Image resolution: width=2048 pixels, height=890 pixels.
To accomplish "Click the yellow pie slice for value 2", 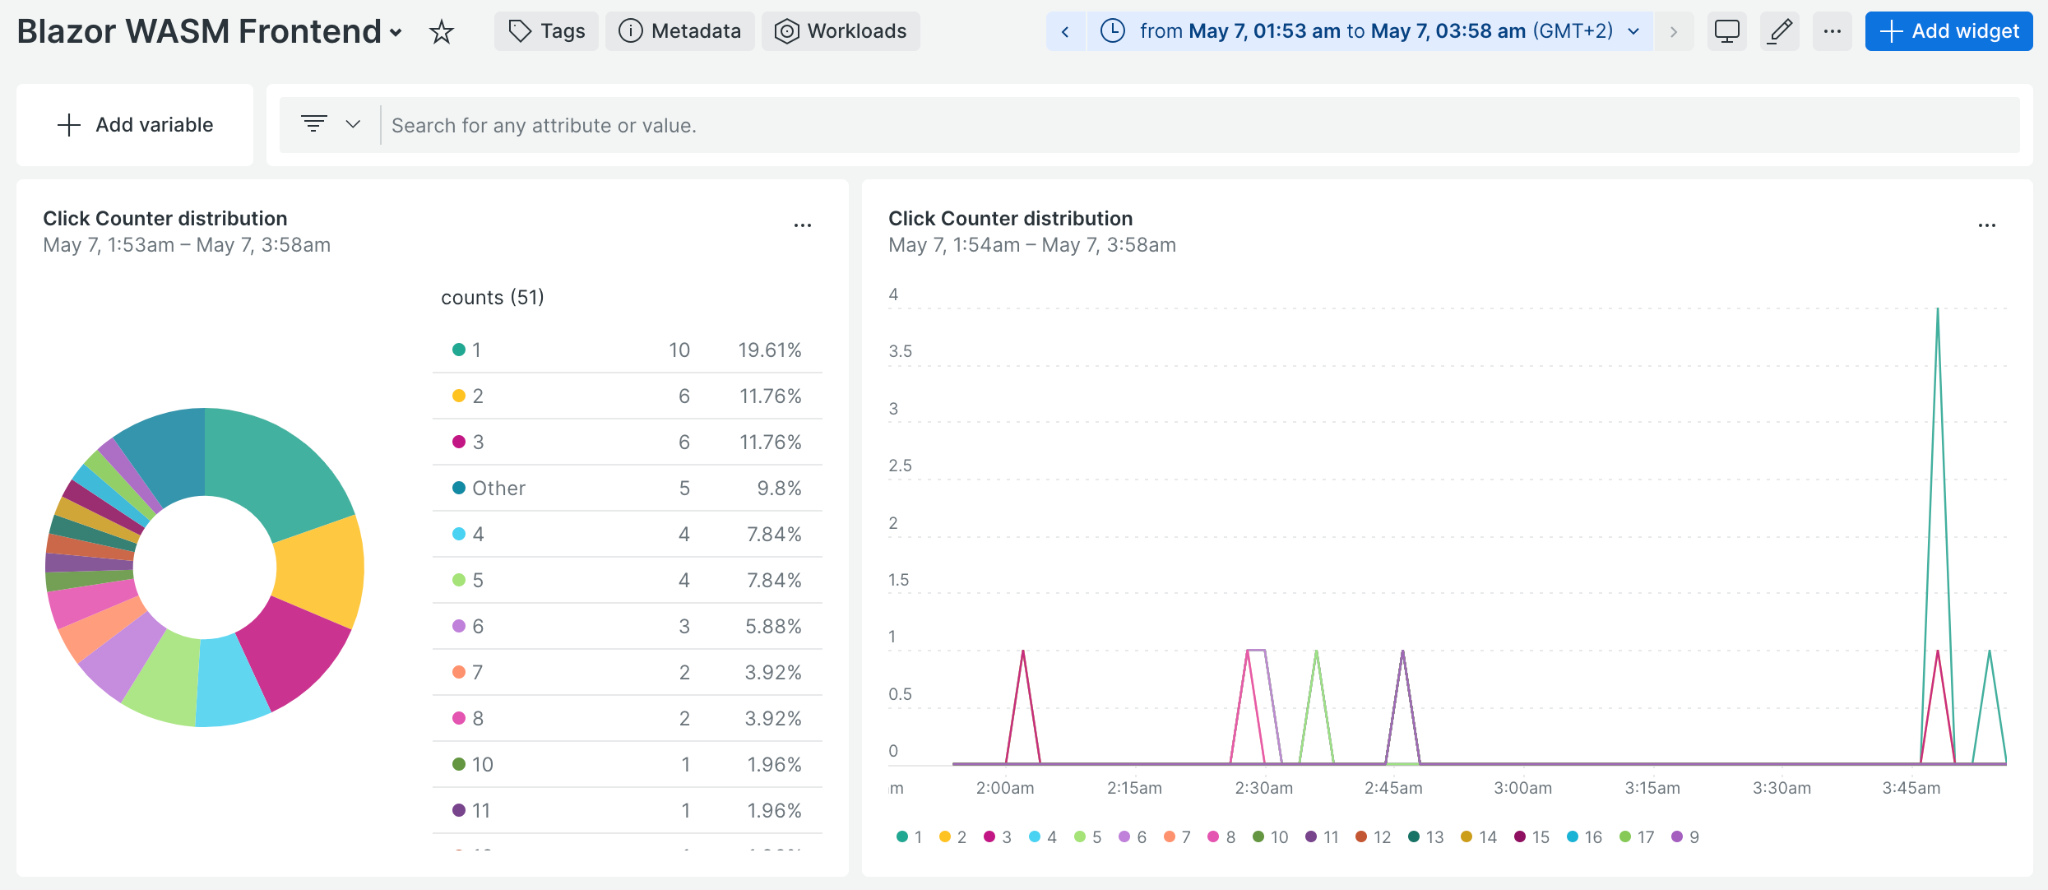I will tap(322, 570).
